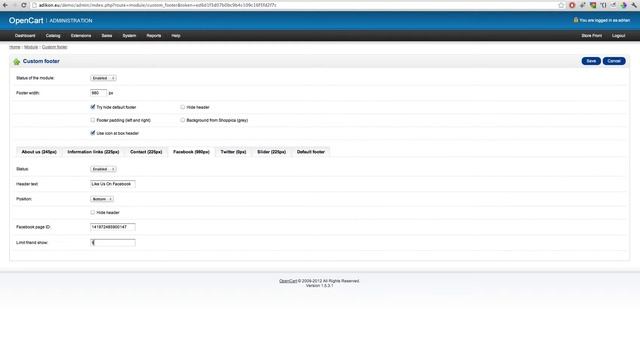This screenshot has height=360, width=640.
Task: Click the green module icon beside Custom footer
Action: 16,61
